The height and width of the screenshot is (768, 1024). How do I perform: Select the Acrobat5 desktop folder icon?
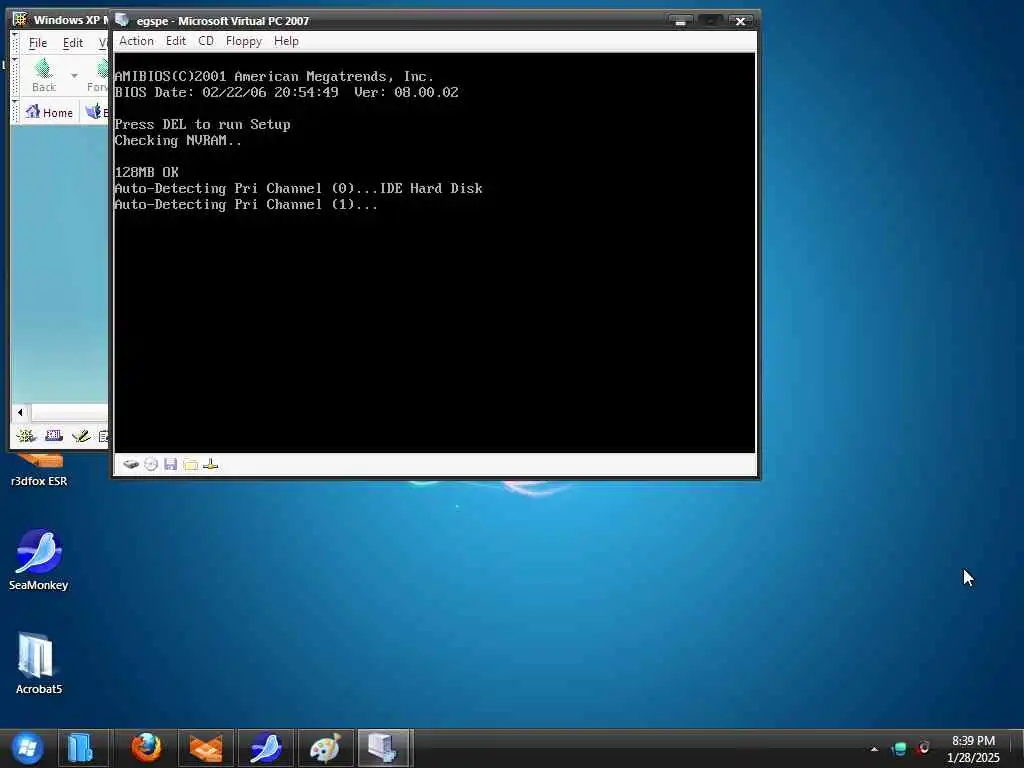[x=39, y=664]
